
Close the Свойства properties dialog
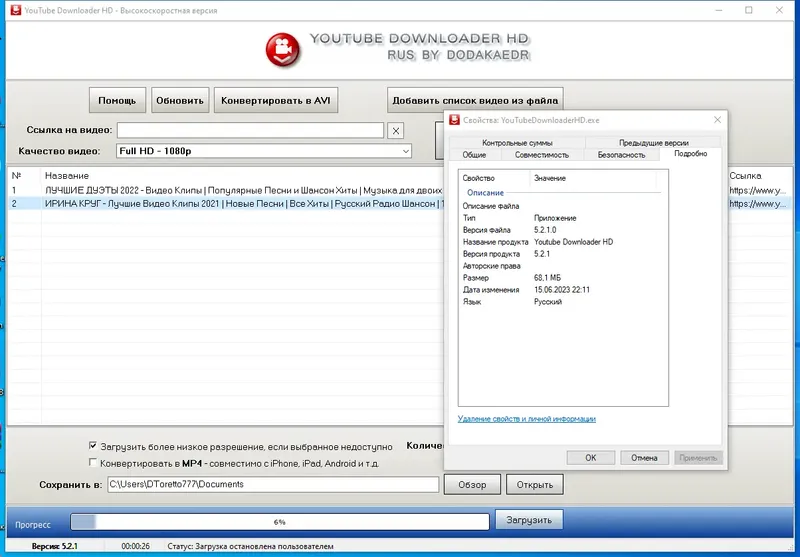(x=717, y=120)
